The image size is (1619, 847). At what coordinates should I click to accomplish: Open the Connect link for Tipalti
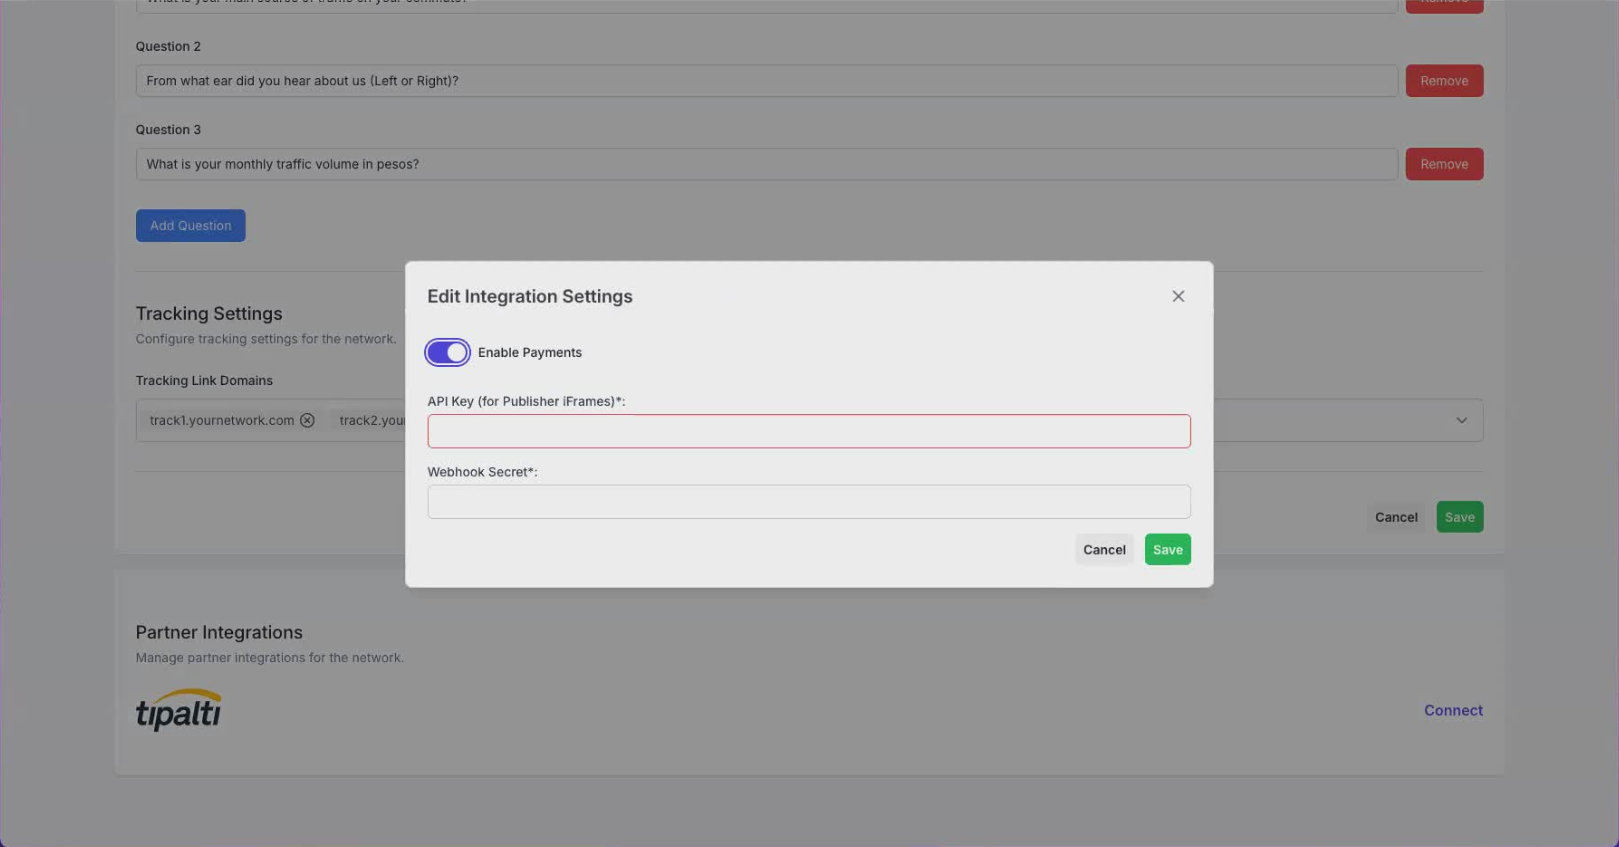coord(1452,711)
